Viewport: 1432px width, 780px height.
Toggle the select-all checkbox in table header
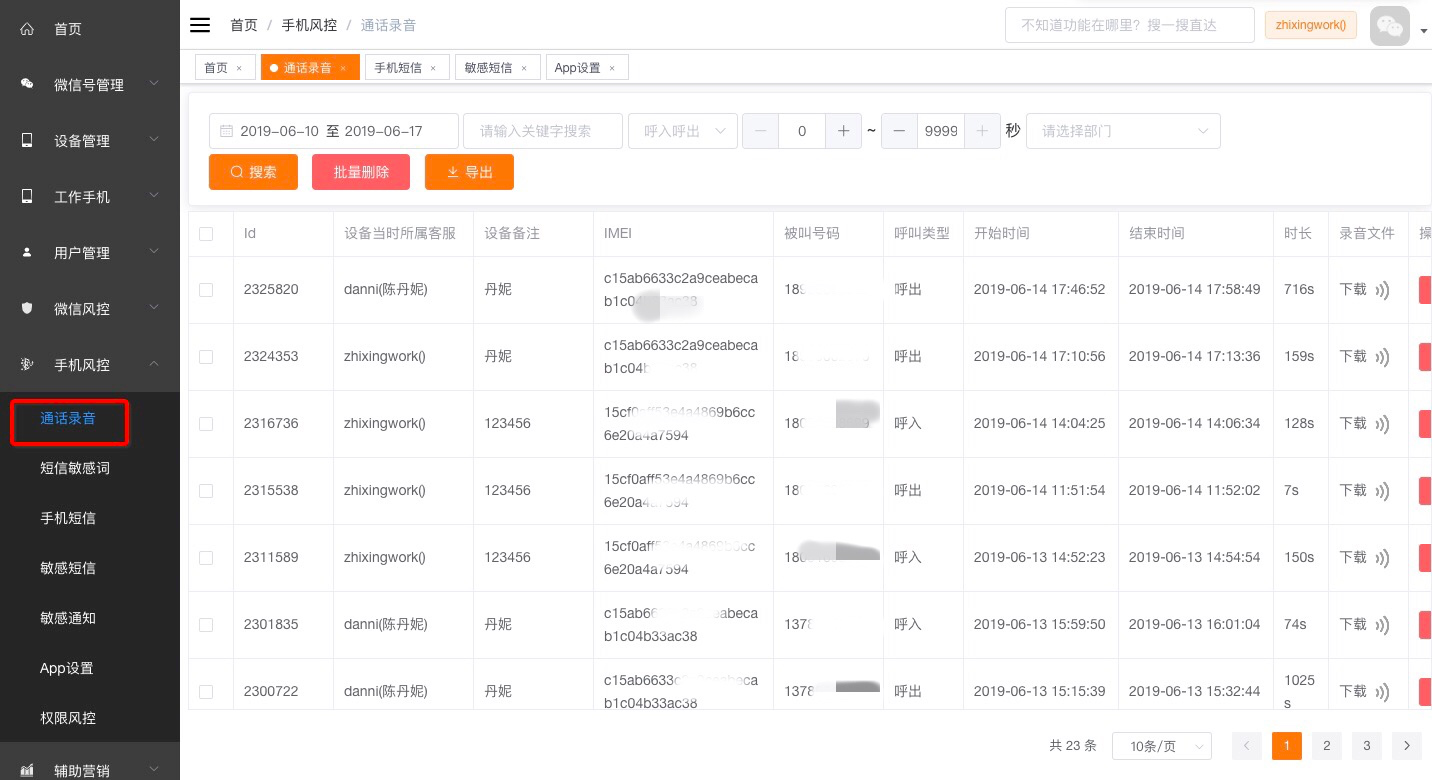(206, 234)
